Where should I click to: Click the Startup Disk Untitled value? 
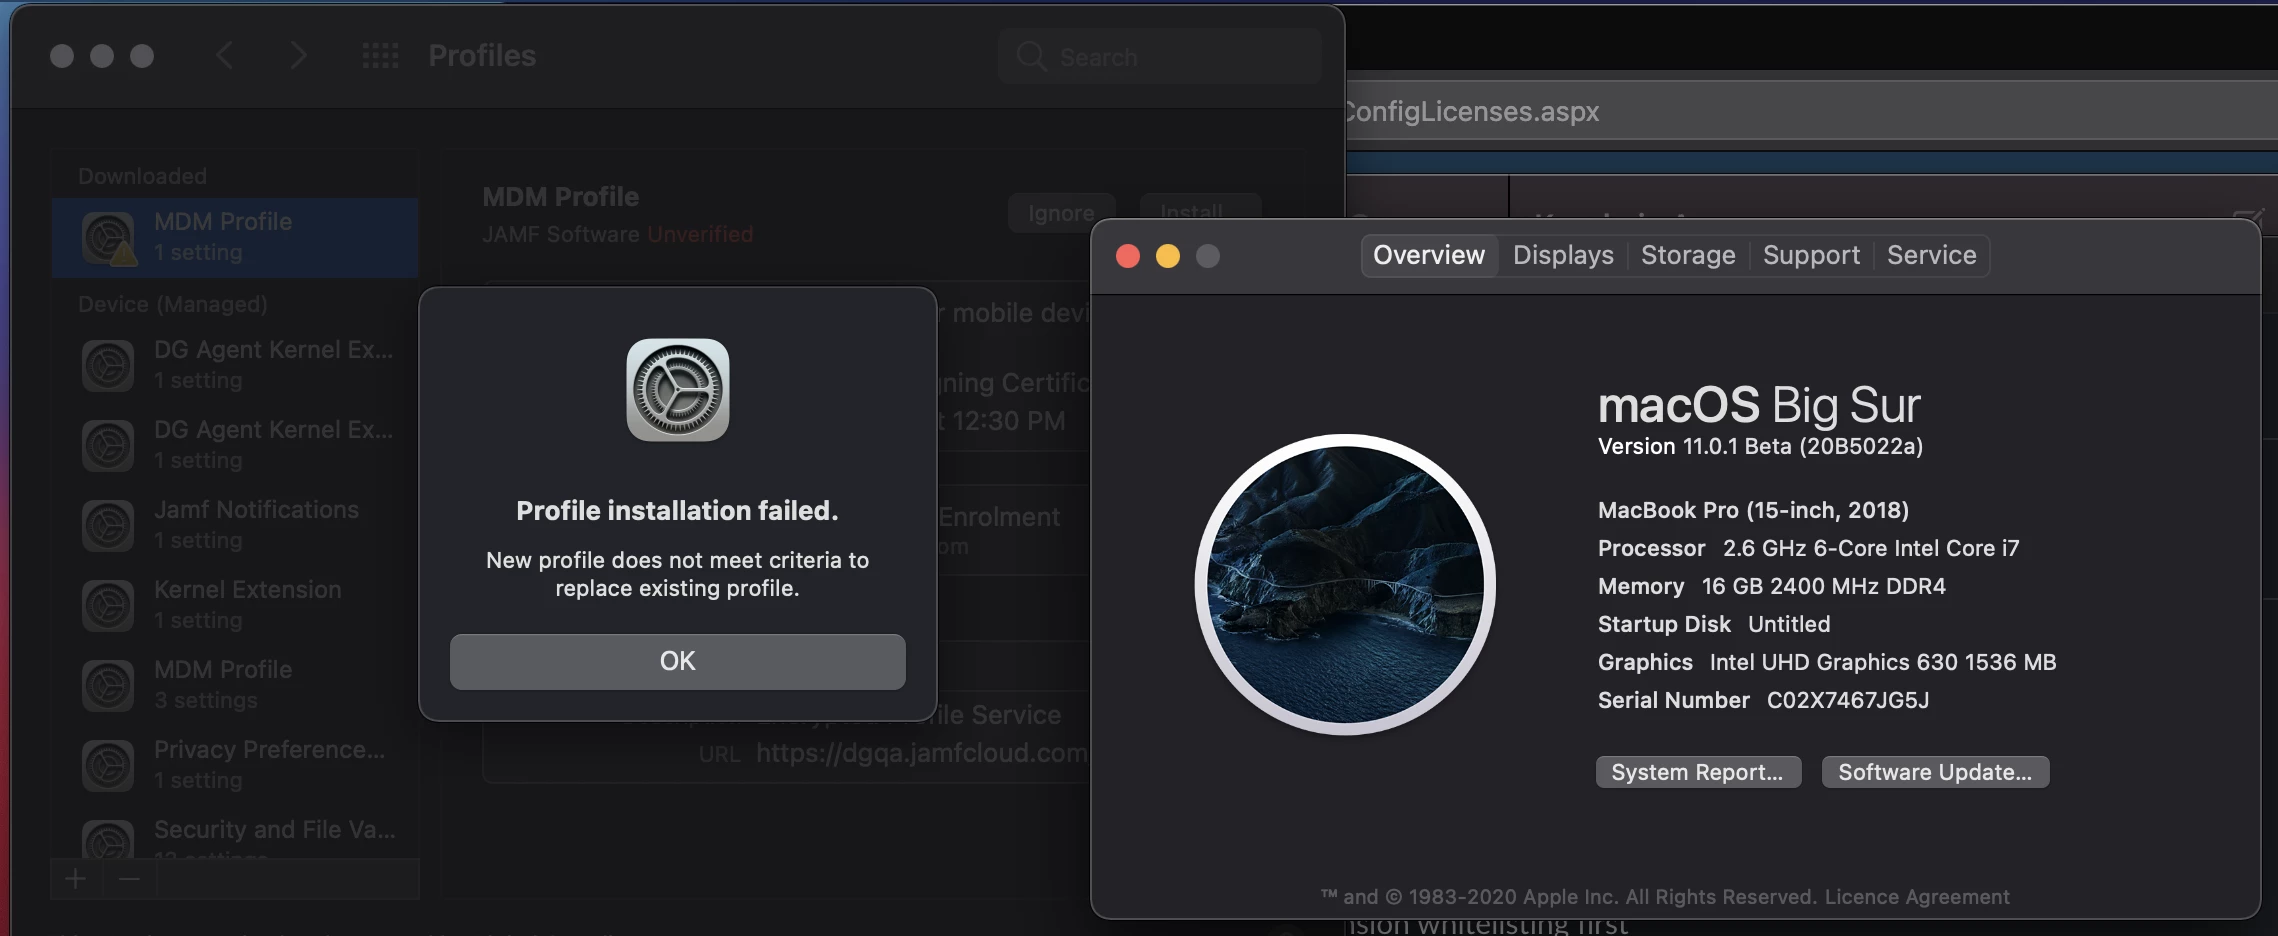click(1789, 624)
